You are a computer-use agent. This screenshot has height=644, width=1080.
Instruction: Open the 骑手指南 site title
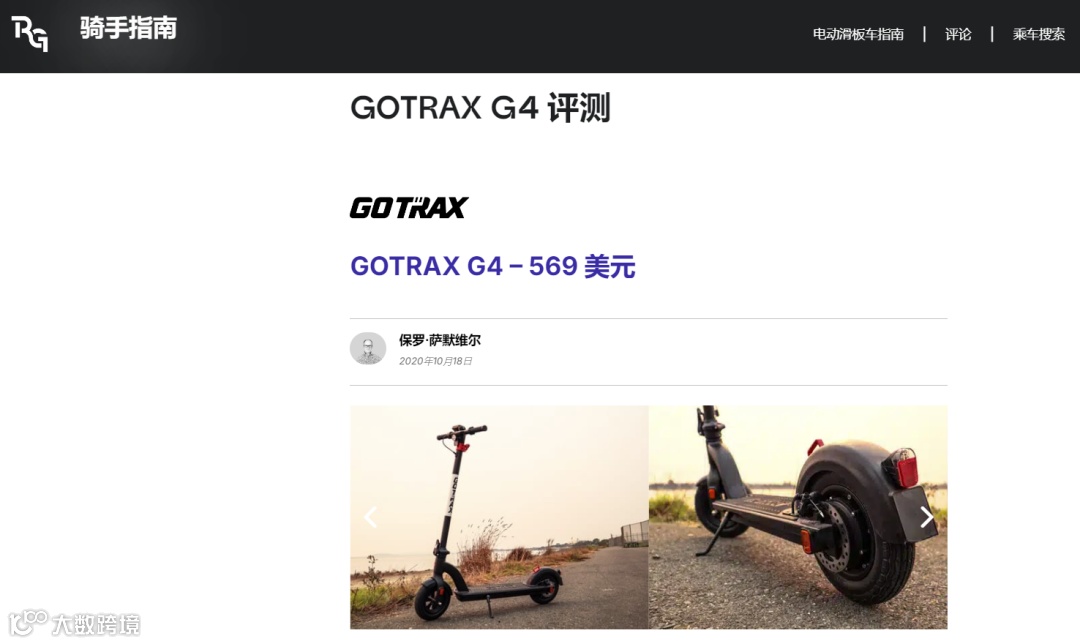(129, 28)
